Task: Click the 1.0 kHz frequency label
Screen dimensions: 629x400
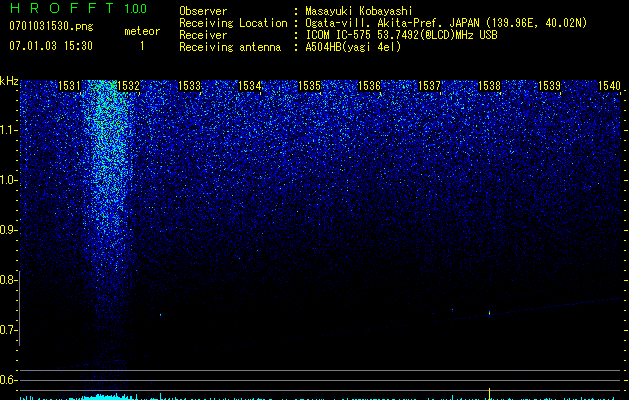Action: [x=8, y=180]
